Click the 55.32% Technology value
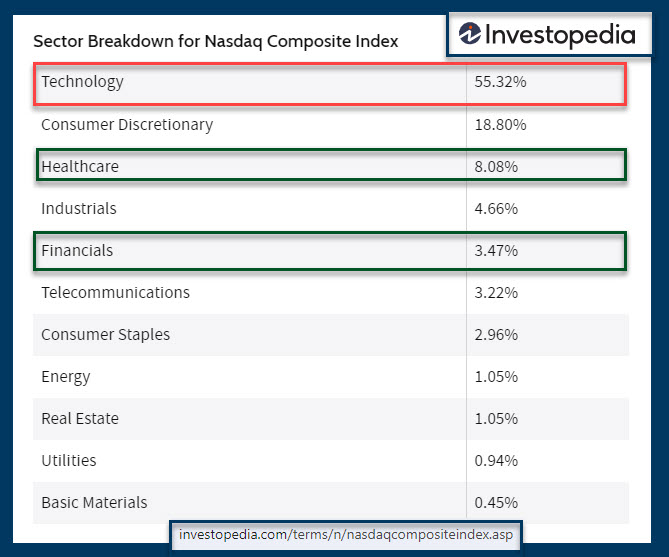Image resolution: width=669 pixels, height=557 pixels. click(500, 82)
